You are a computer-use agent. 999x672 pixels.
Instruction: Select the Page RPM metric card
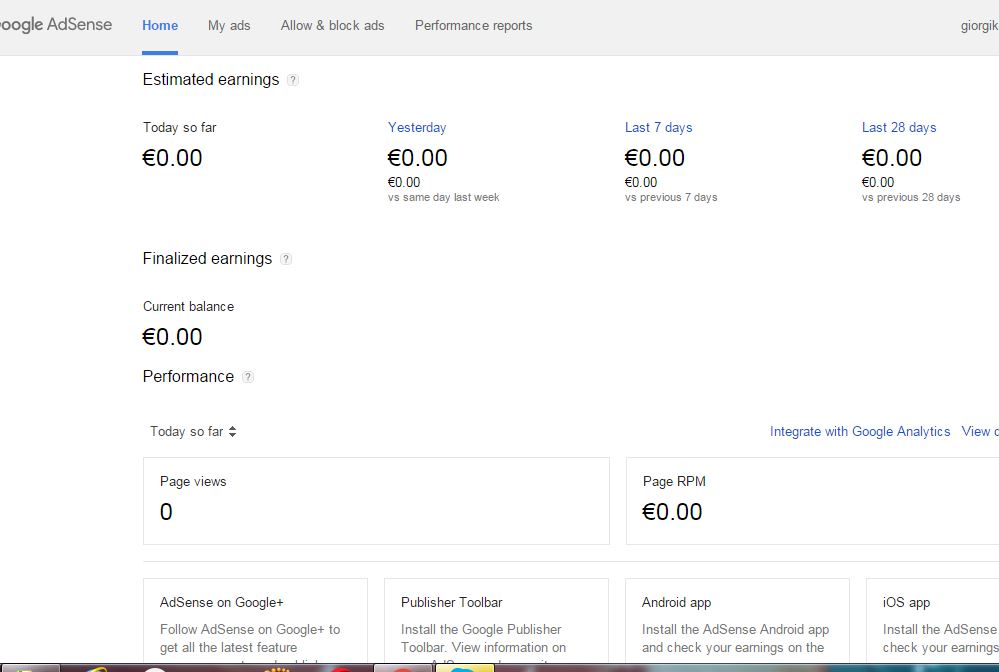point(810,501)
